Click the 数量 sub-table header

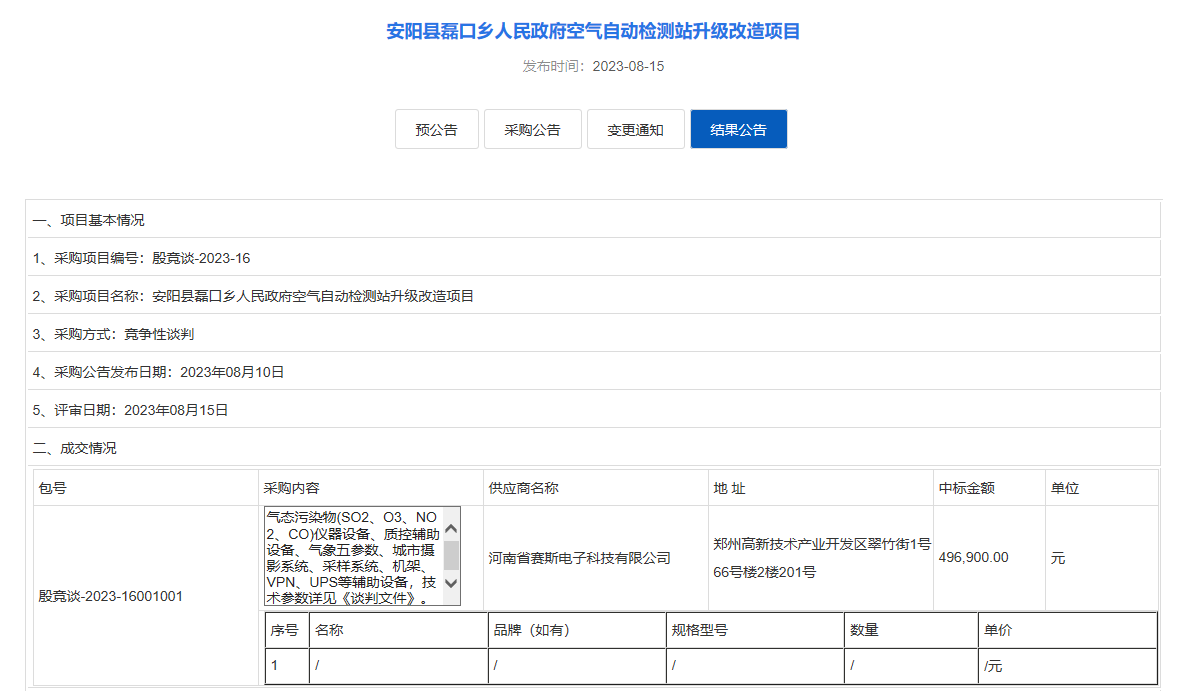(911, 630)
